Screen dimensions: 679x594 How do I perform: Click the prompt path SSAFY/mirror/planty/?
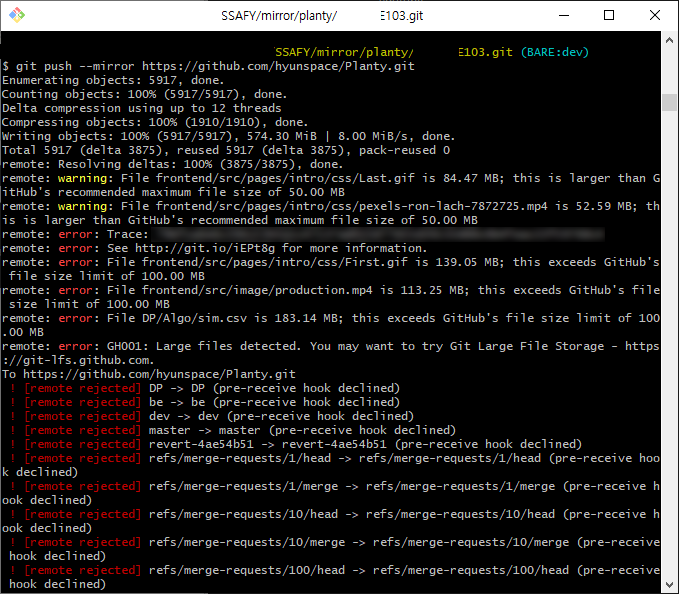pyautogui.click(x=344, y=52)
